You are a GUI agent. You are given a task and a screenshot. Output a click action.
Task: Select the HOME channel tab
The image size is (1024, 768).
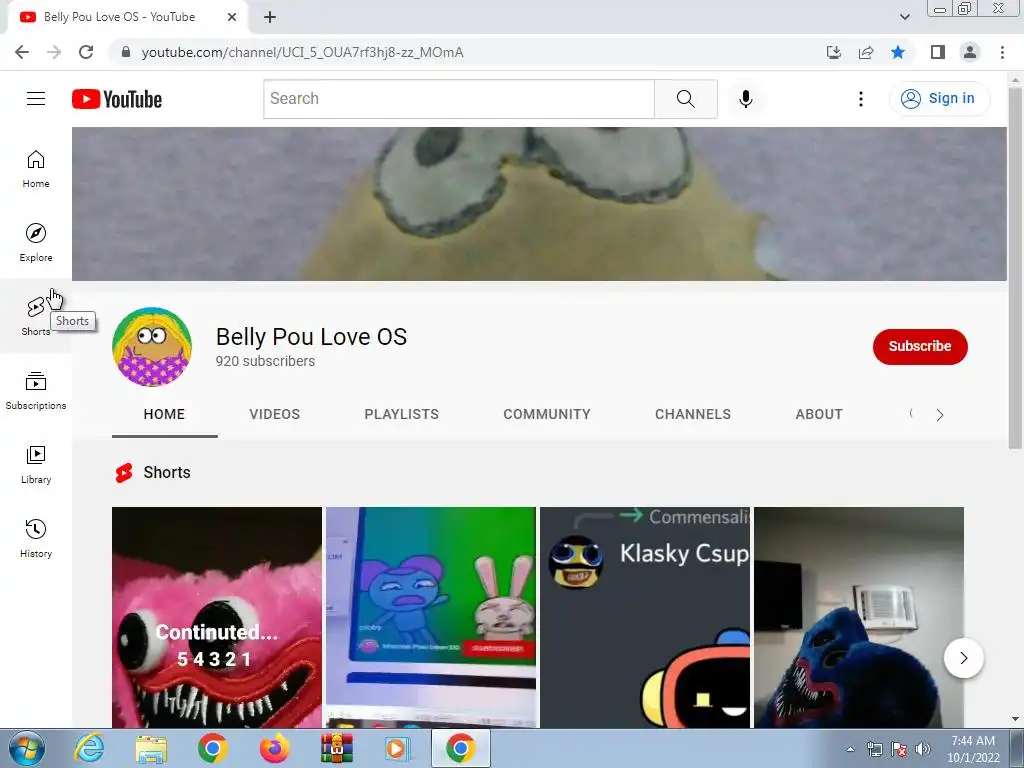coord(164,414)
